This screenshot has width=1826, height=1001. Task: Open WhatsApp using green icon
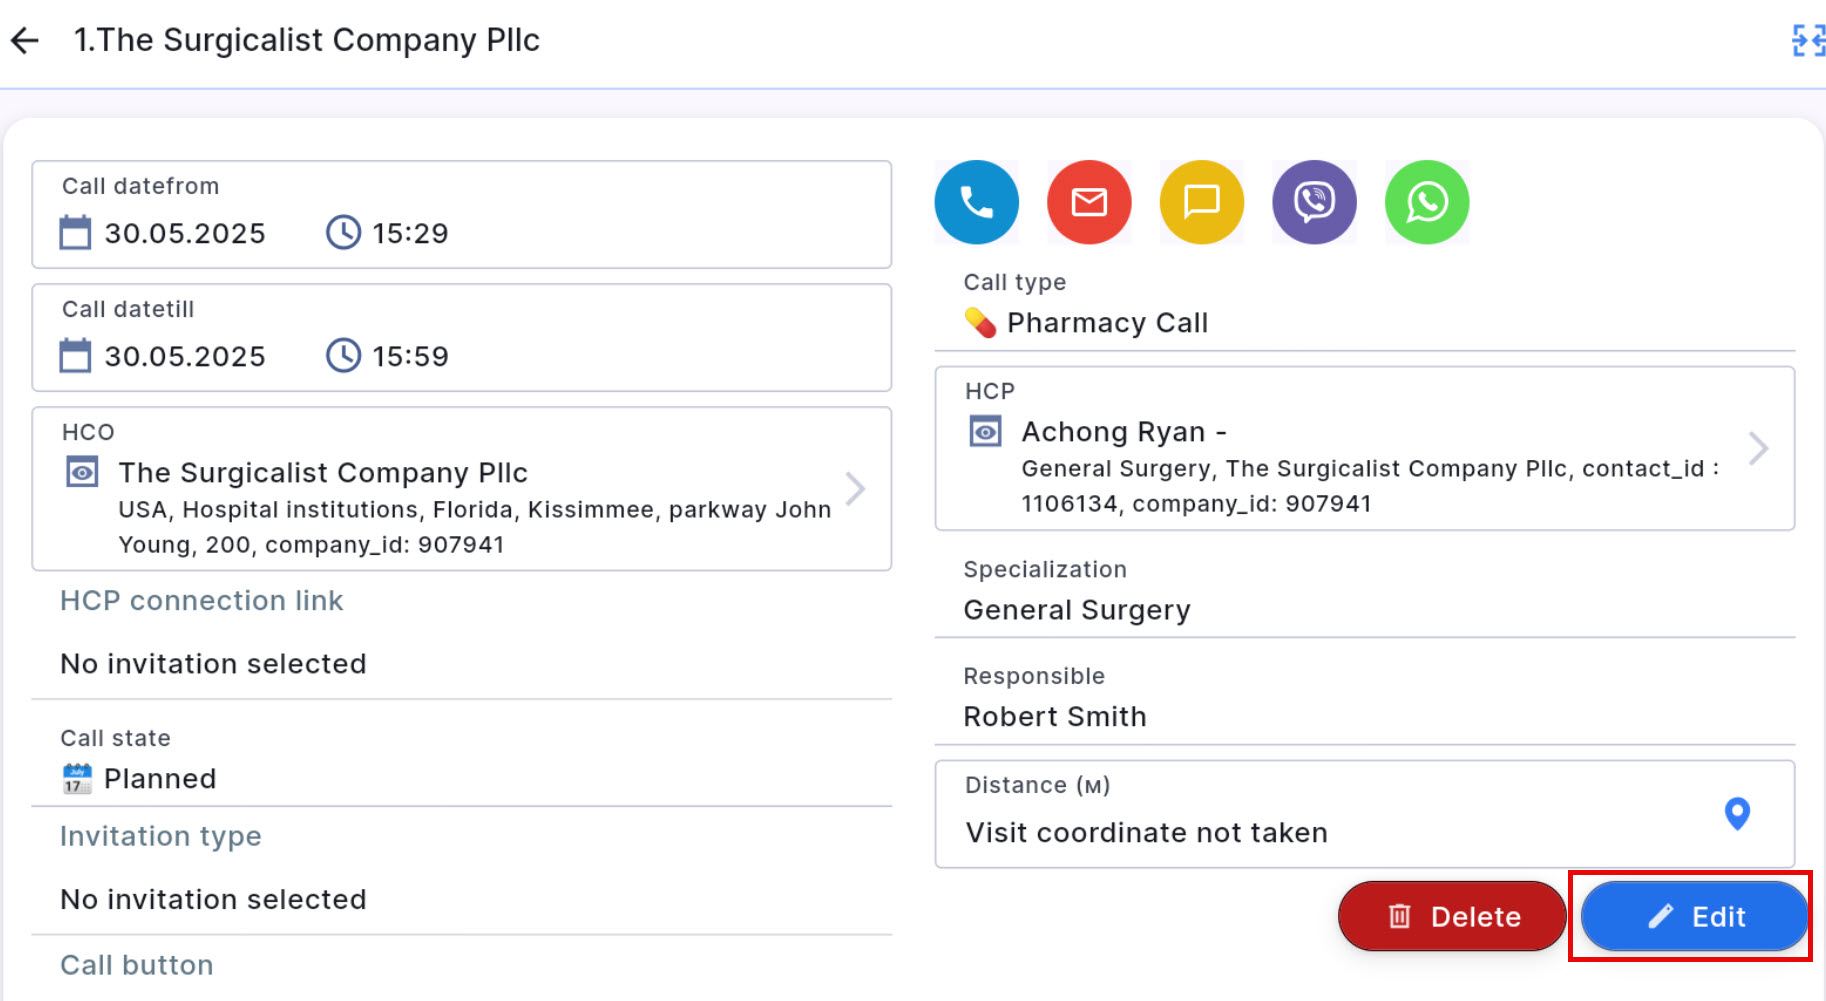1427,202
